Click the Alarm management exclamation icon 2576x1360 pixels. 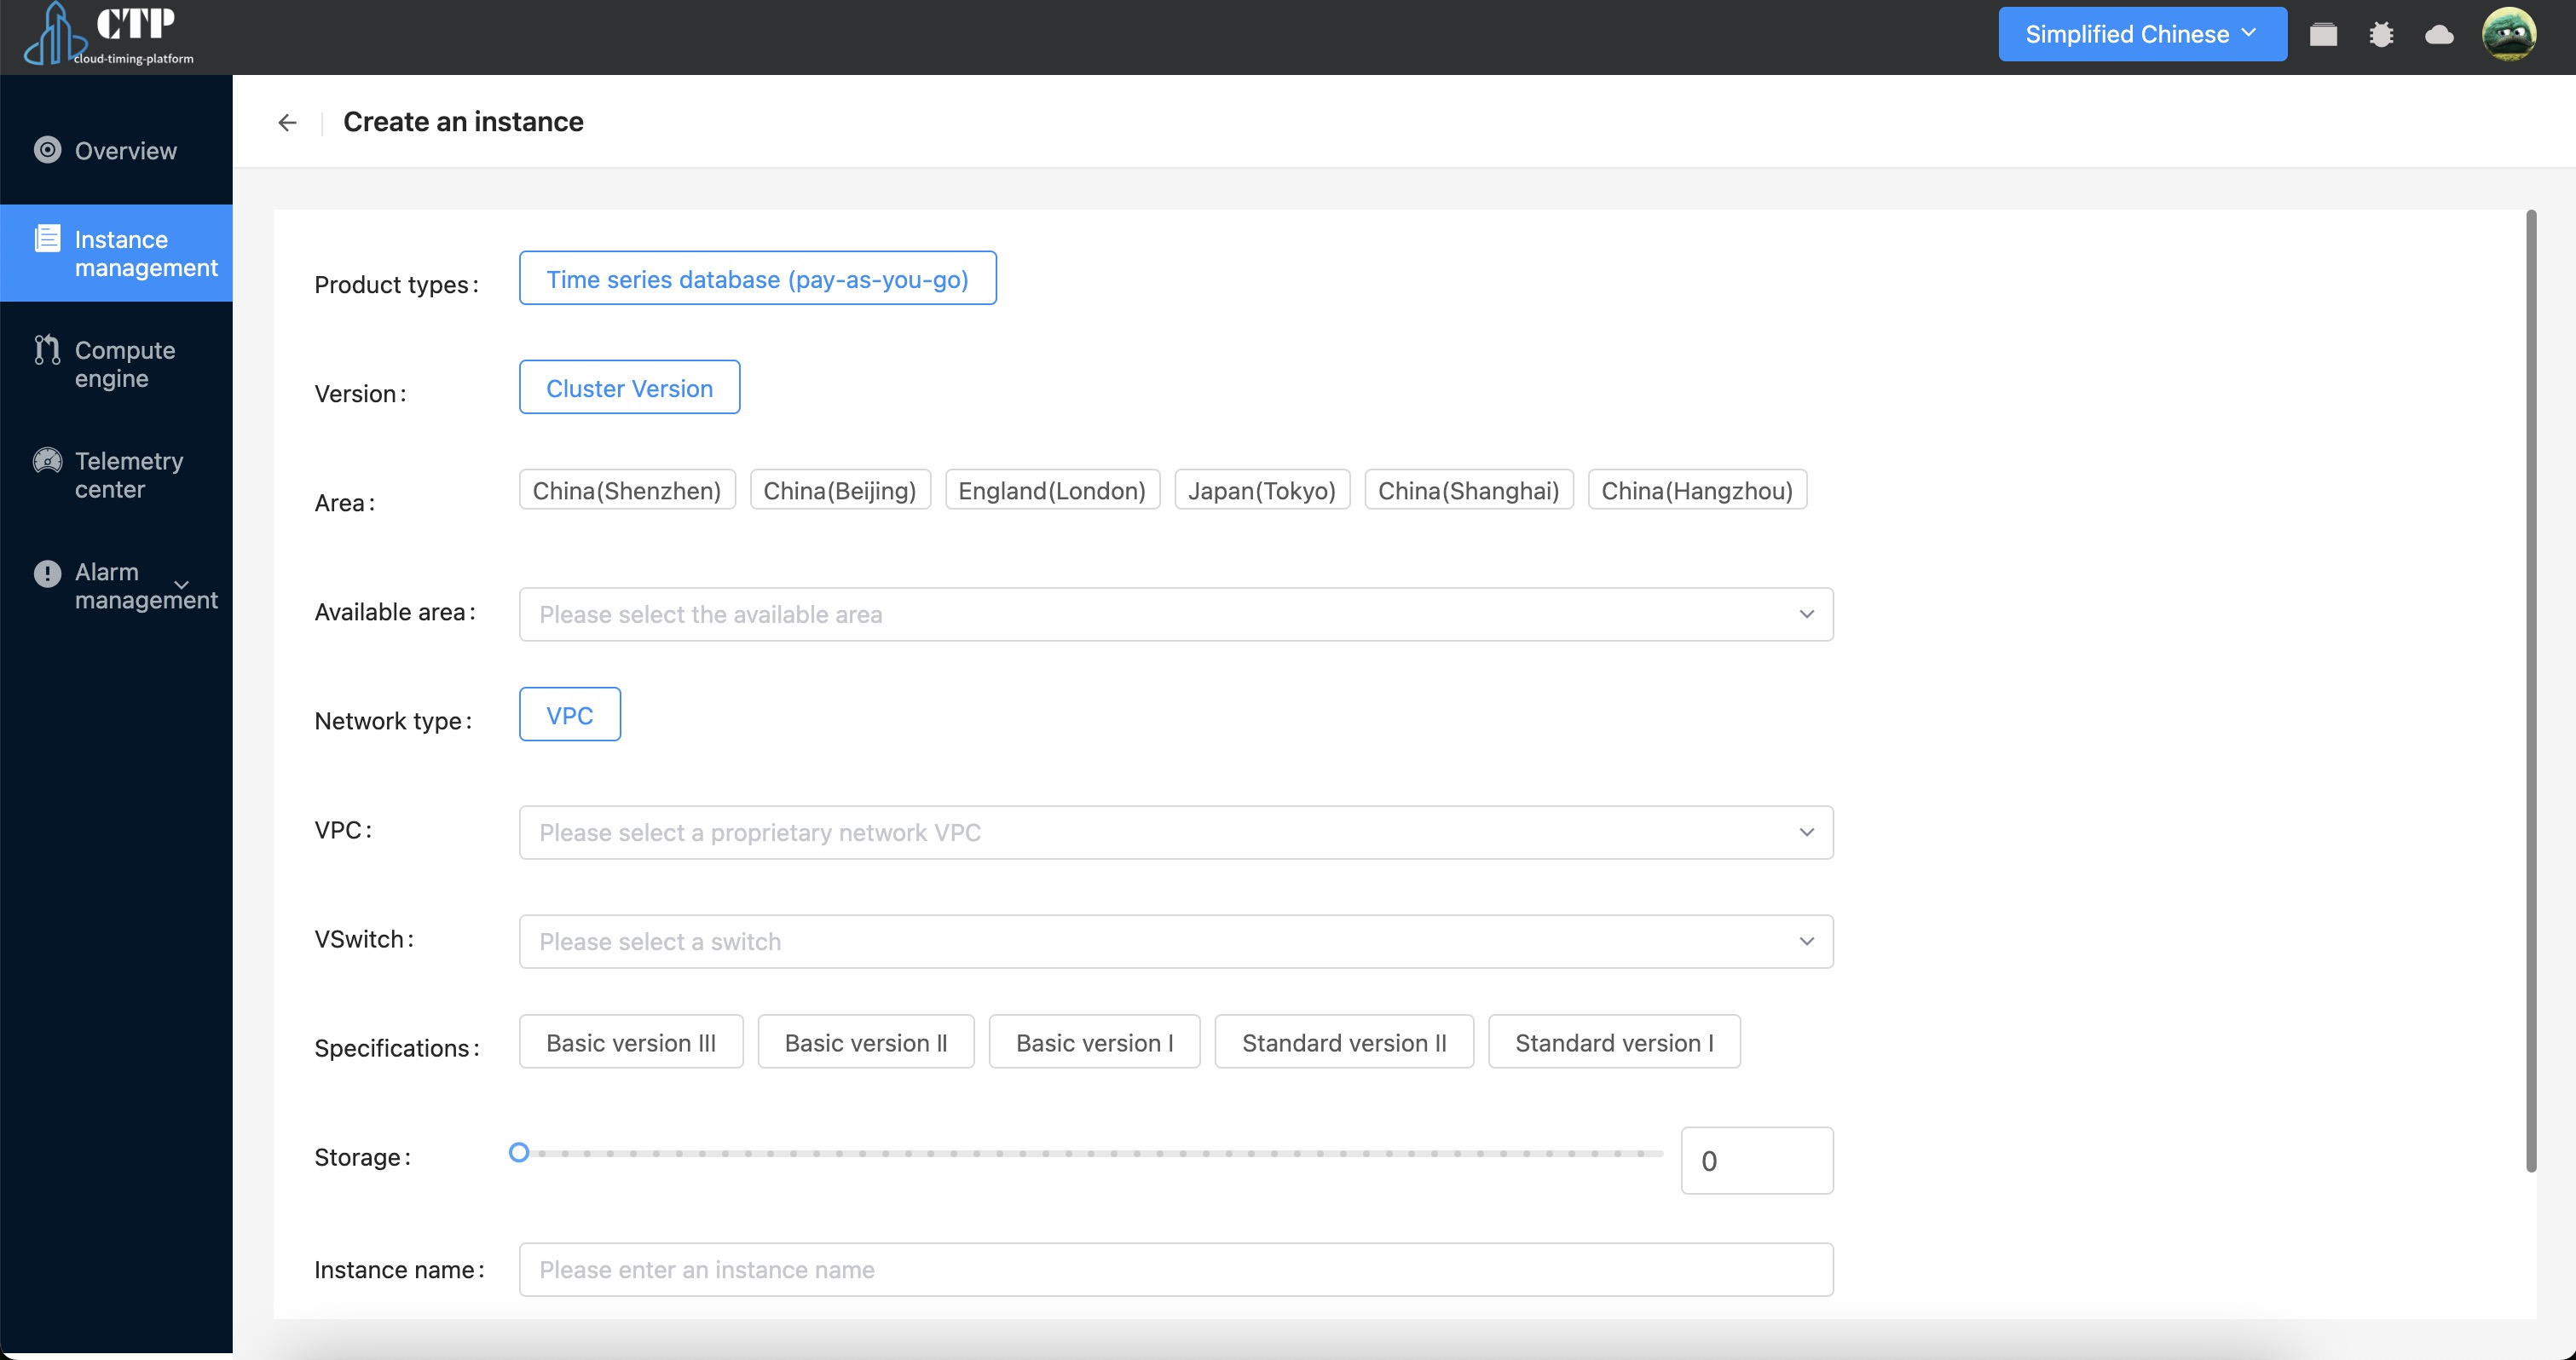(x=47, y=573)
